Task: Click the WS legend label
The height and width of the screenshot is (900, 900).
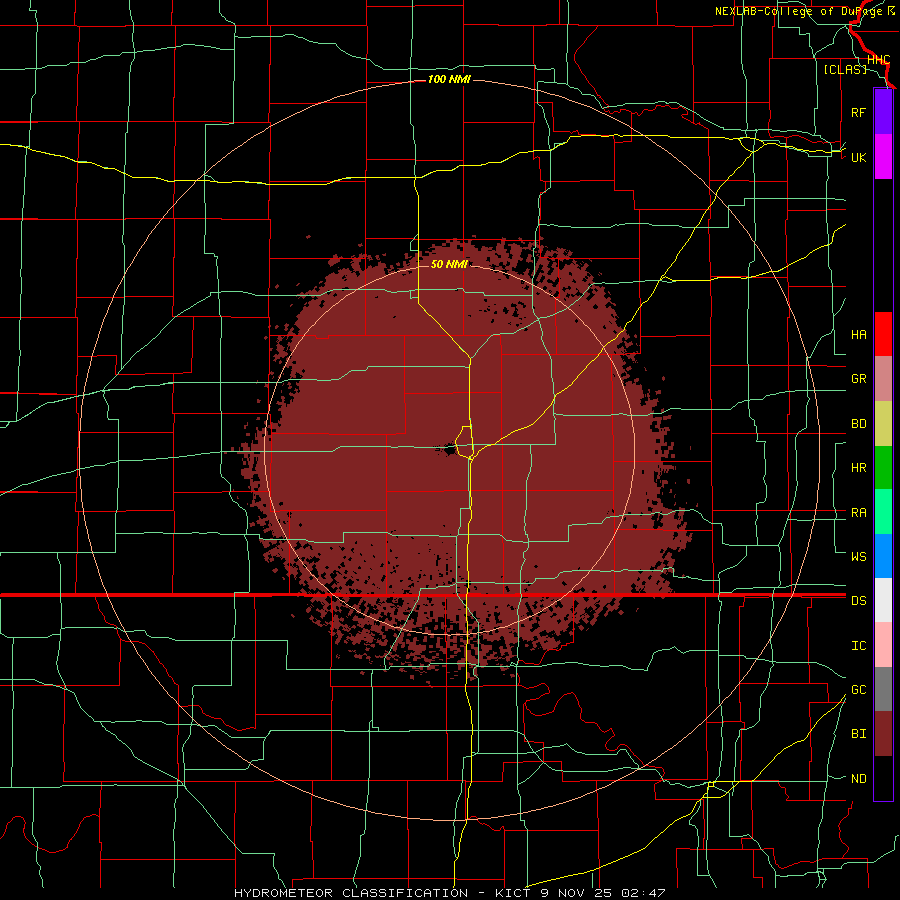Action: pyautogui.click(x=858, y=556)
